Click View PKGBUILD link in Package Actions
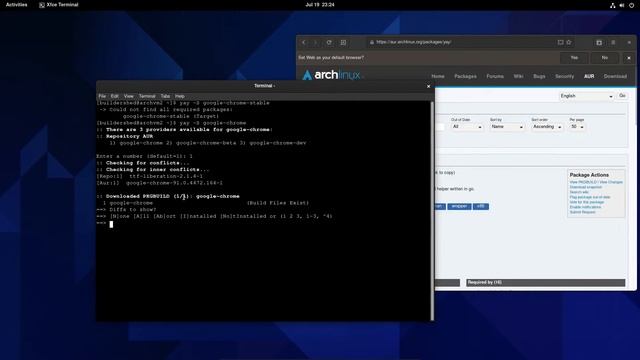This screenshot has height=360, width=640. click(583, 182)
